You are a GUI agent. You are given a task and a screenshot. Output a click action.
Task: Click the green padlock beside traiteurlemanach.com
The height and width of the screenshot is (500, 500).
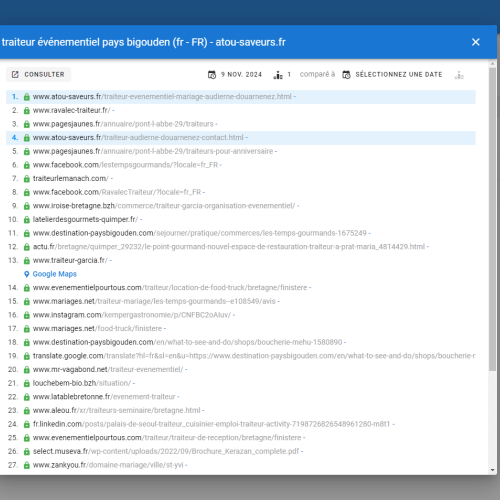coord(27,179)
